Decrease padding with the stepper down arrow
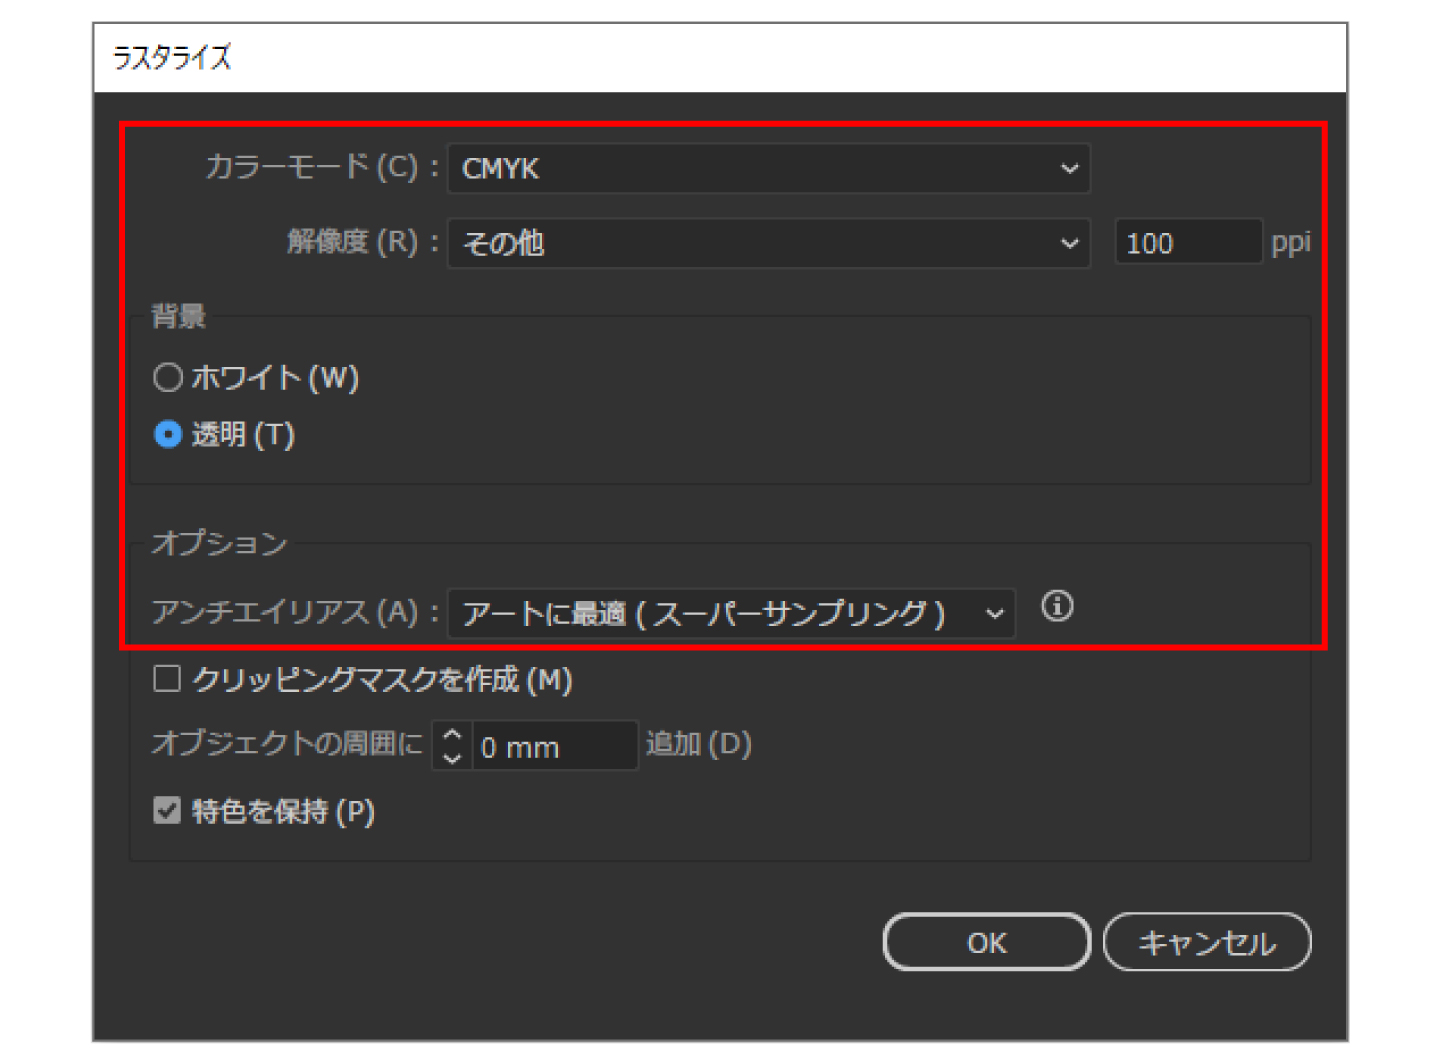 pos(452,757)
